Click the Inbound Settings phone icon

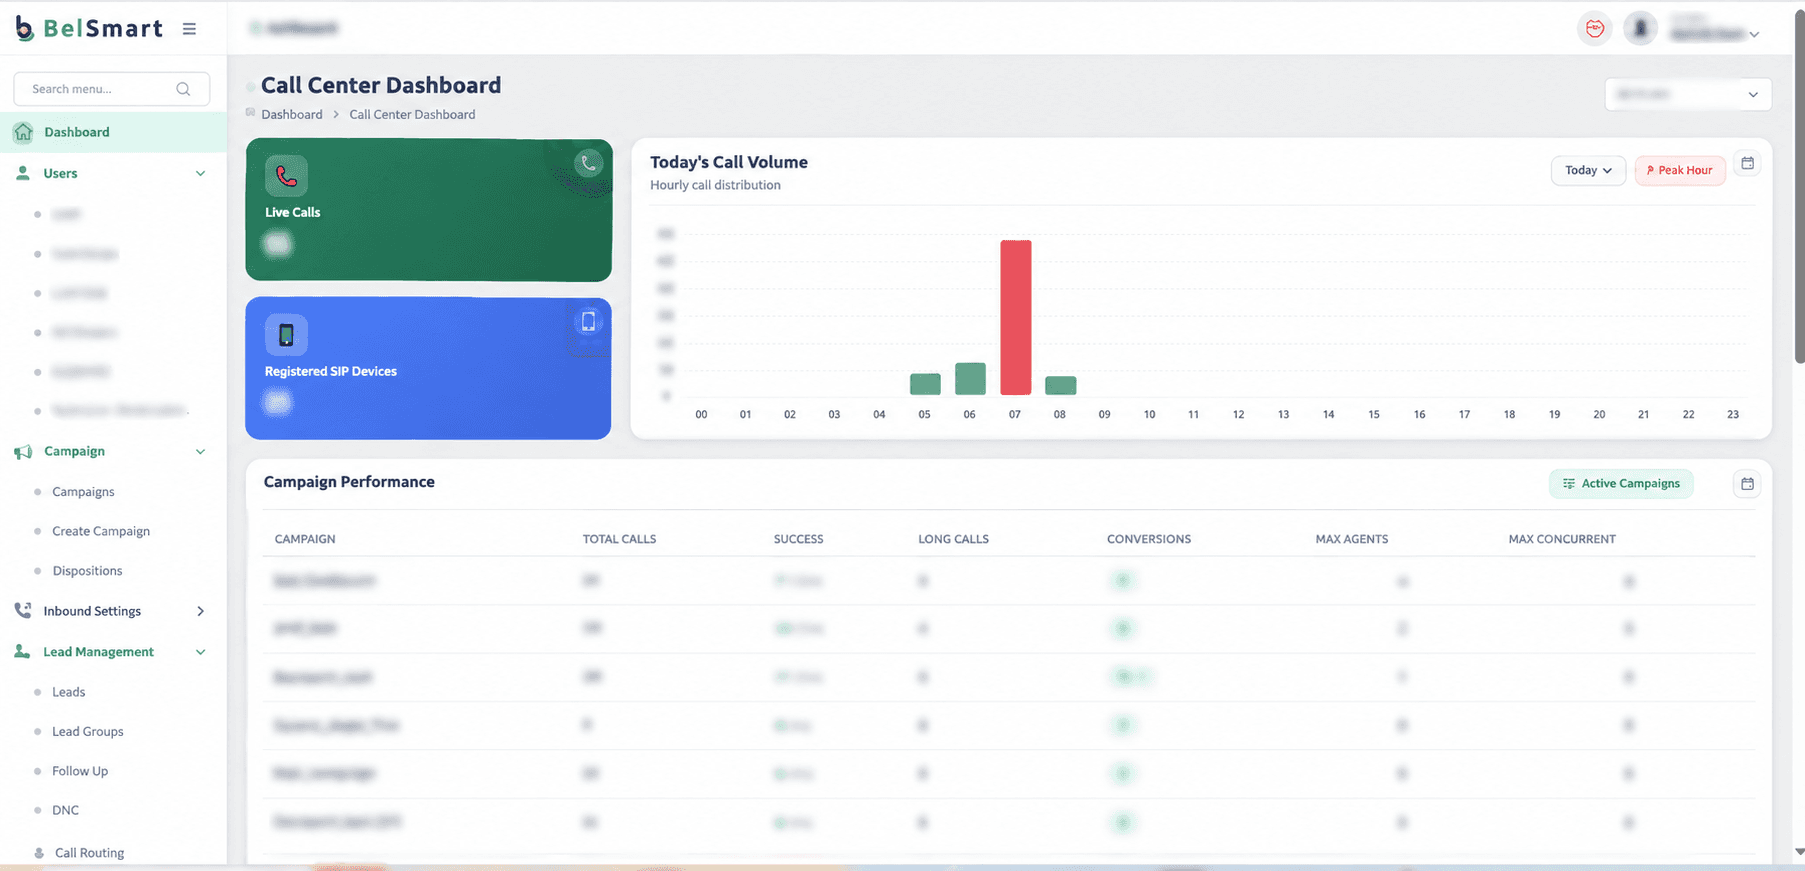pos(23,611)
